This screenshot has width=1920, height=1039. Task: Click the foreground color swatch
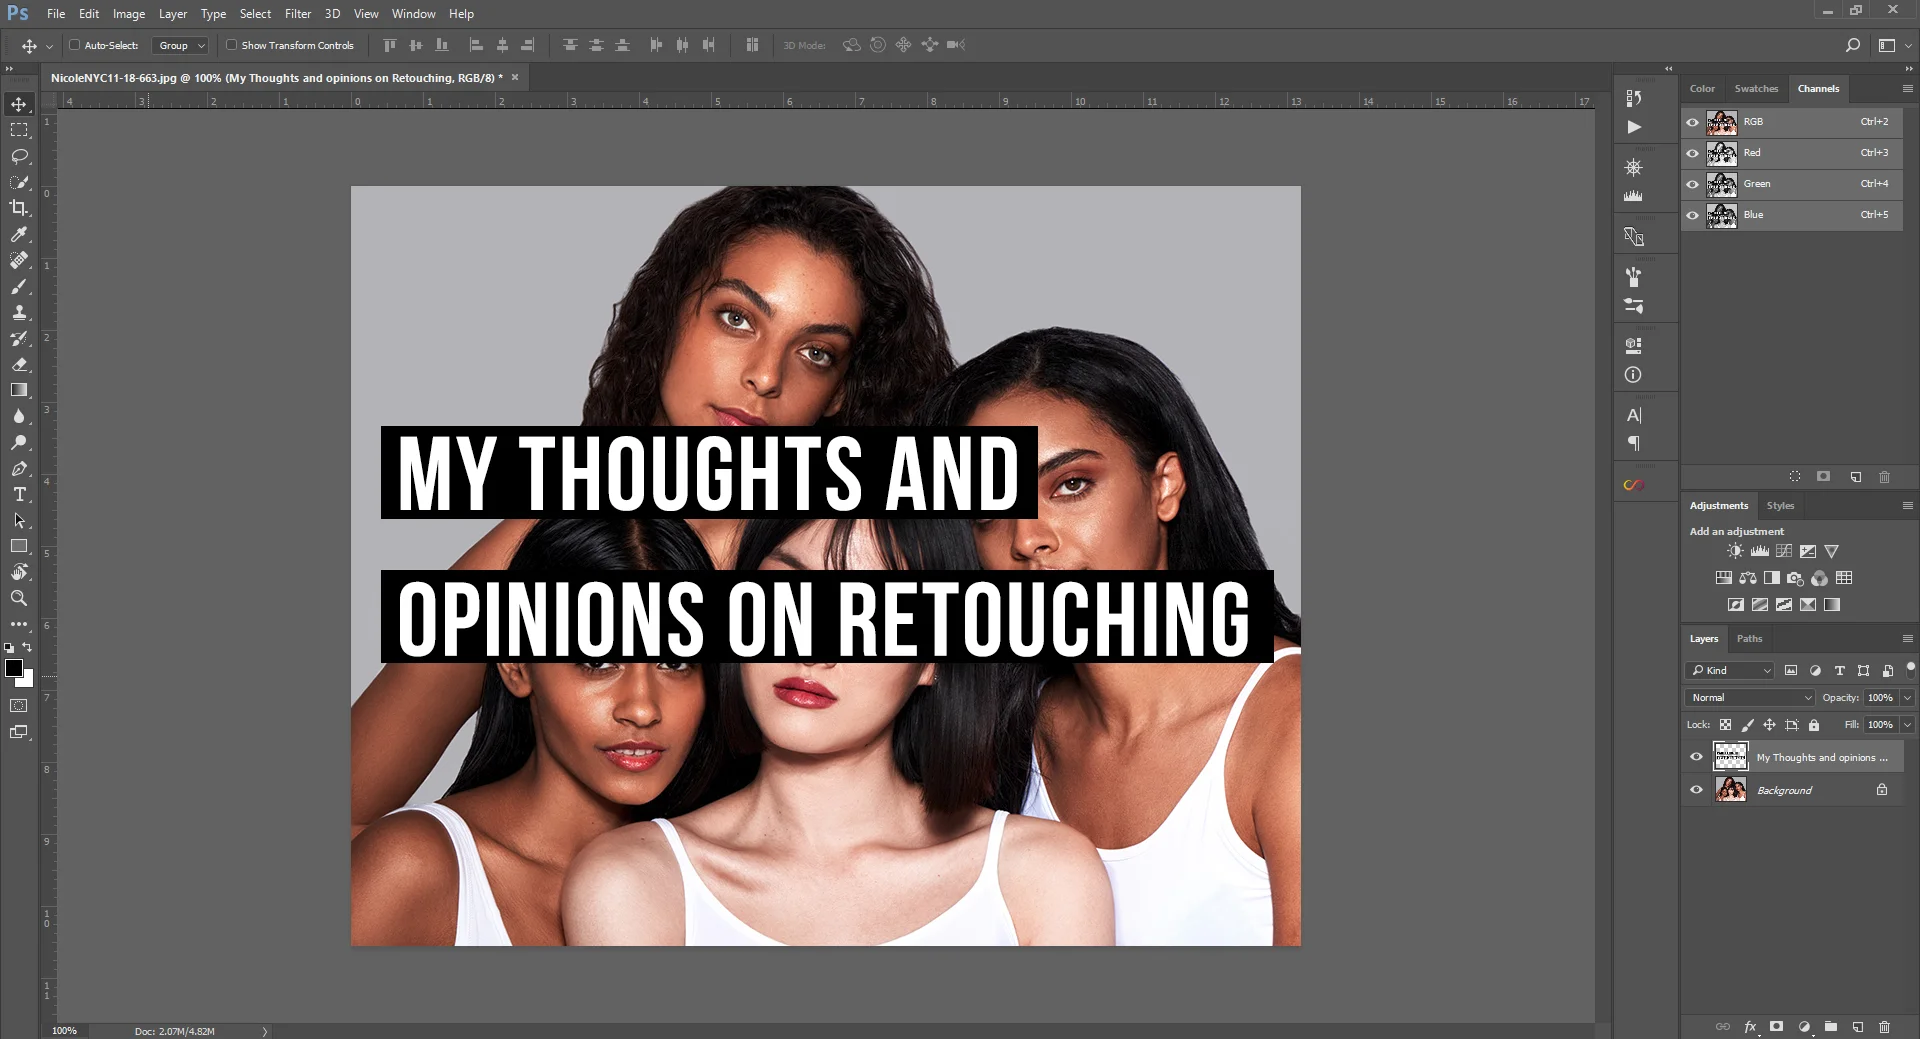click(x=13, y=668)
